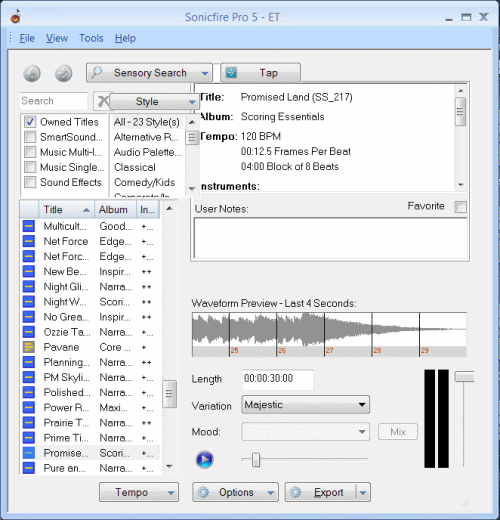This screenshot has height=520, width=500.
Task: Check the Music Single... filter
Action: tap(30, 167)
